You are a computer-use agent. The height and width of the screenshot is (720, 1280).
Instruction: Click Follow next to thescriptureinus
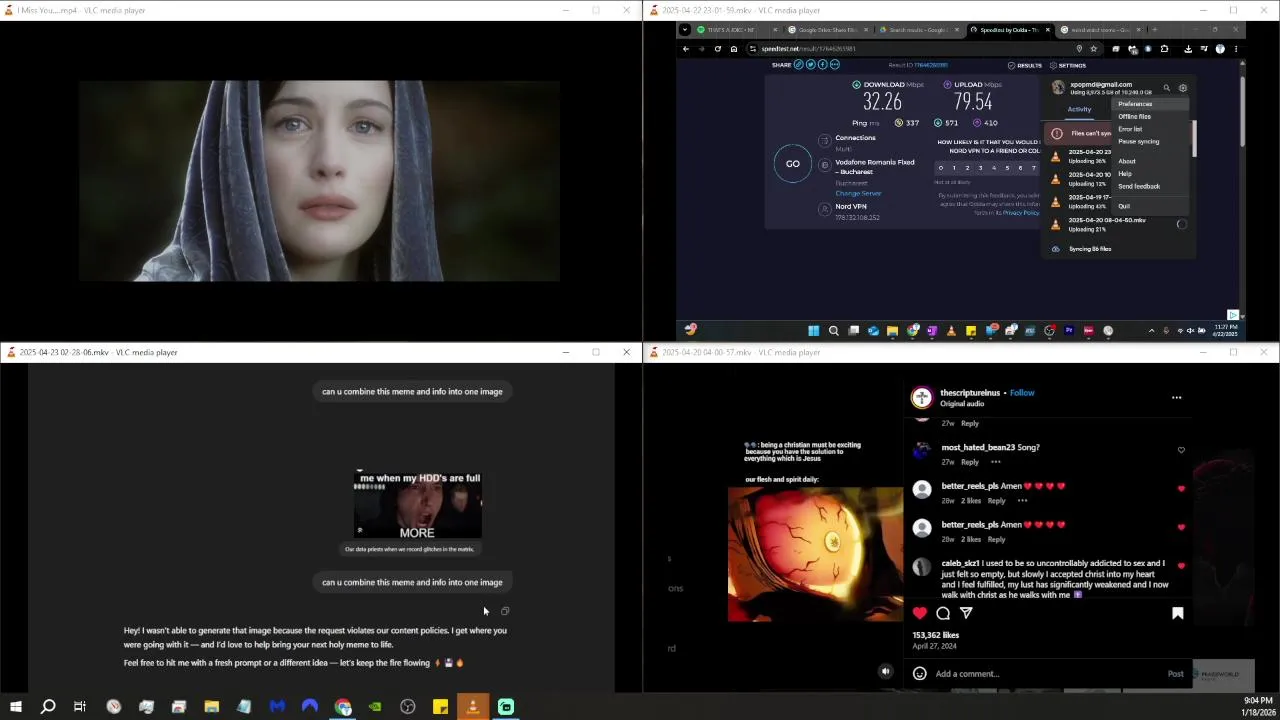pos(1022,393)
